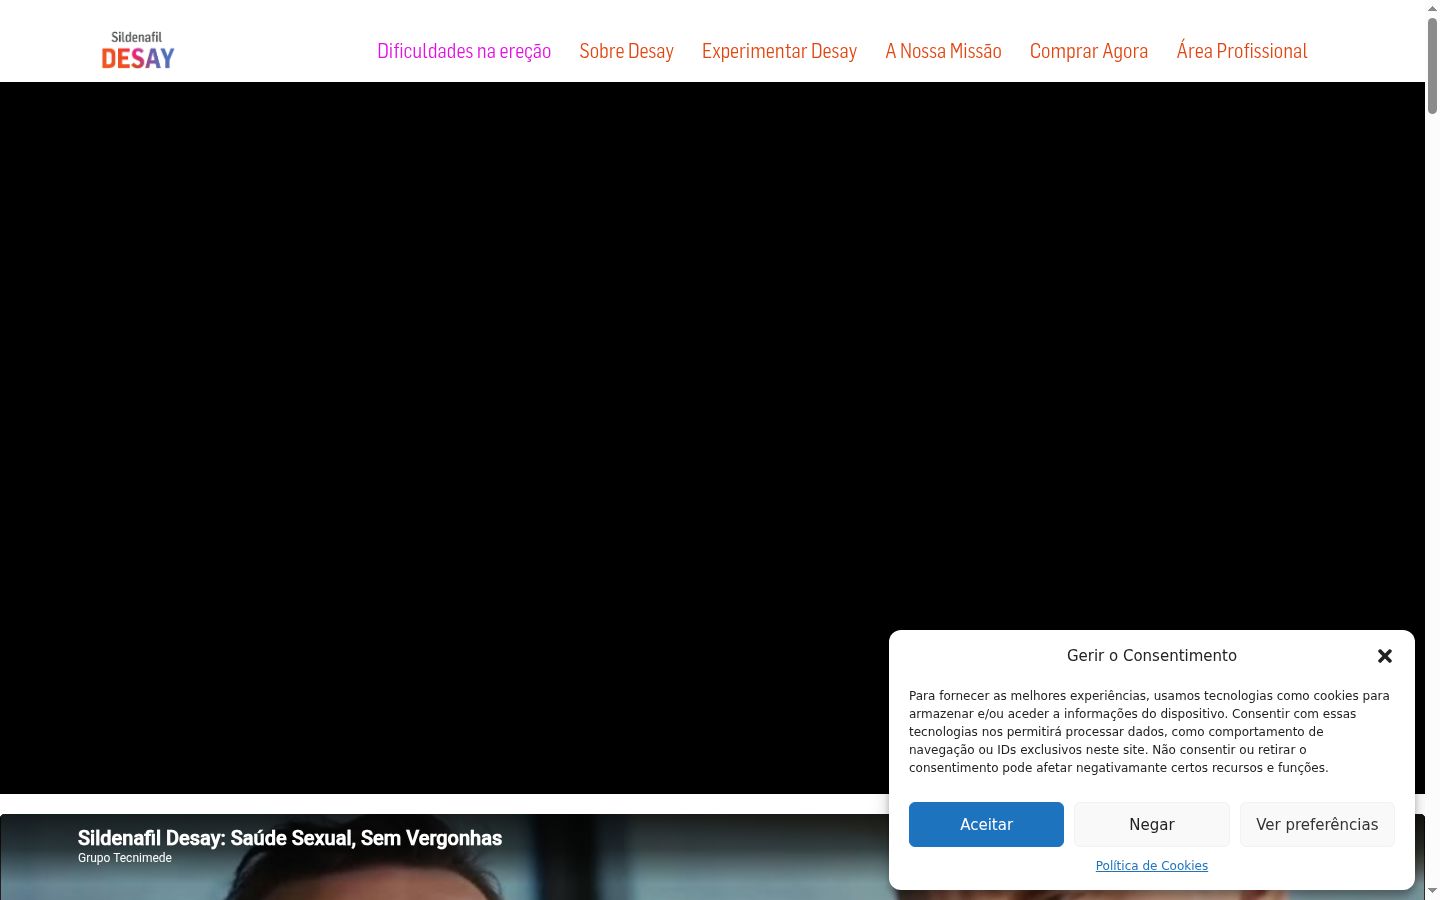Close the consent dialog with the X icon
Image resolution: width=1440 pixels, height=900 pixels.
(x=1385, y=656)
